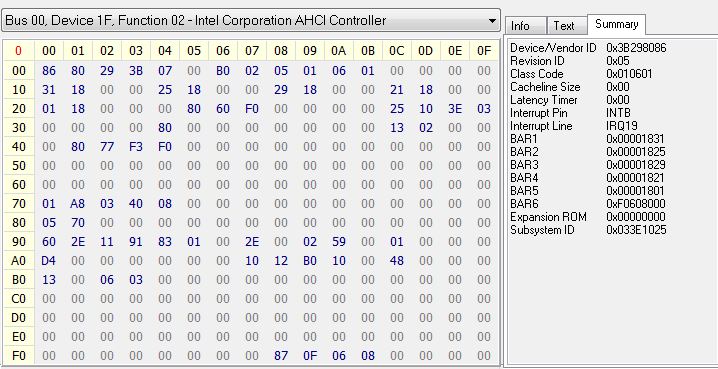Click the Latency Timer label

click(x=544, y=100)
